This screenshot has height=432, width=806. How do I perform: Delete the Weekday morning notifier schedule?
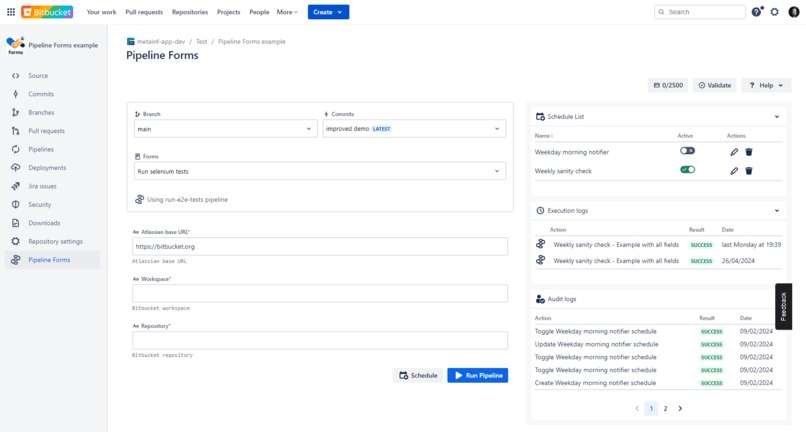(x=749, y=152)
